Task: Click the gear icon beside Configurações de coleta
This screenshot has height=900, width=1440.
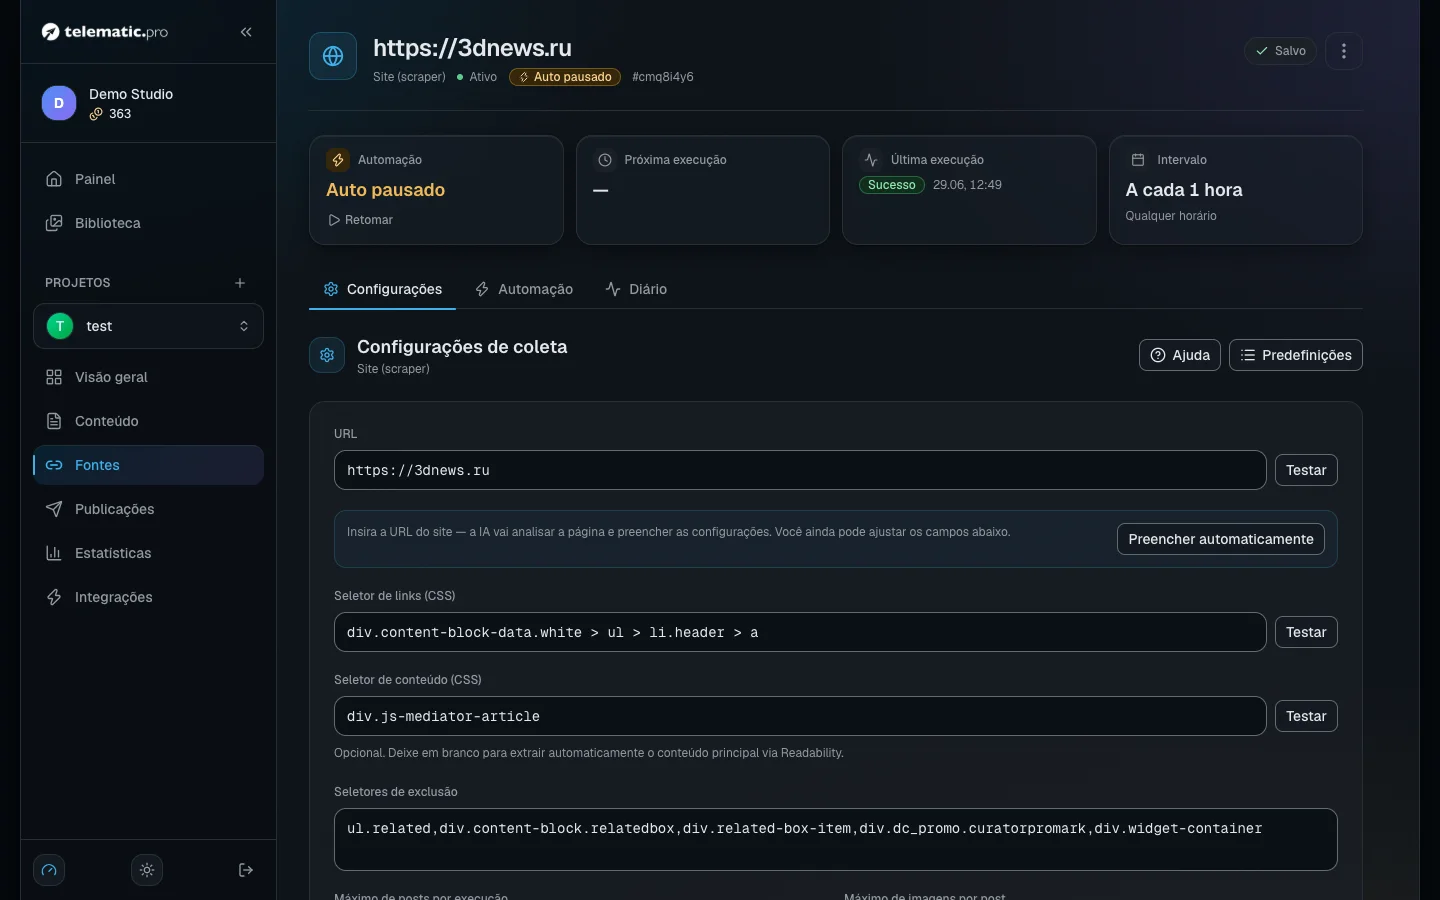Action: (x=327, y=355)
